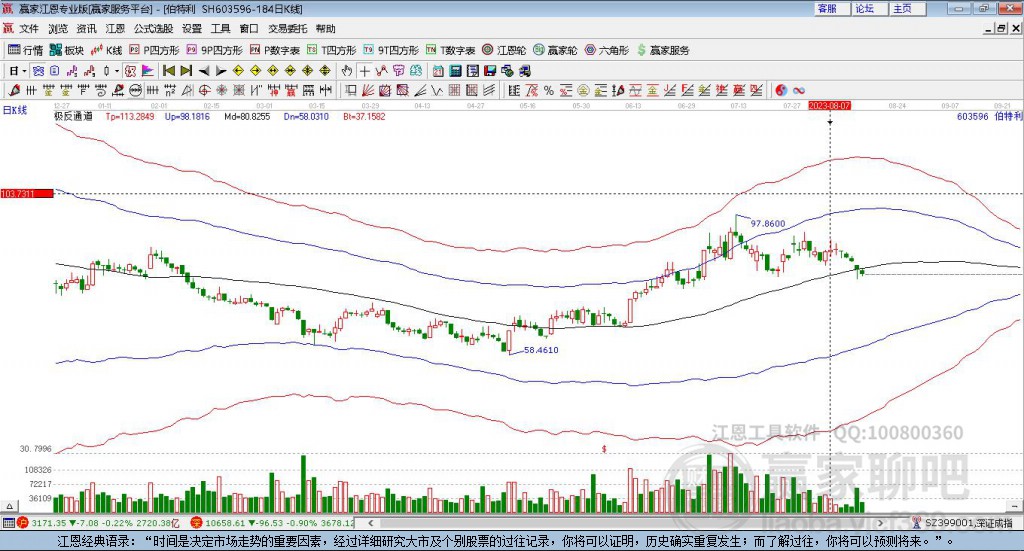Click the 58.4610 low price label
Image resolution: width=1024 pixels, height=551 pixels.
tap(541, 350)
